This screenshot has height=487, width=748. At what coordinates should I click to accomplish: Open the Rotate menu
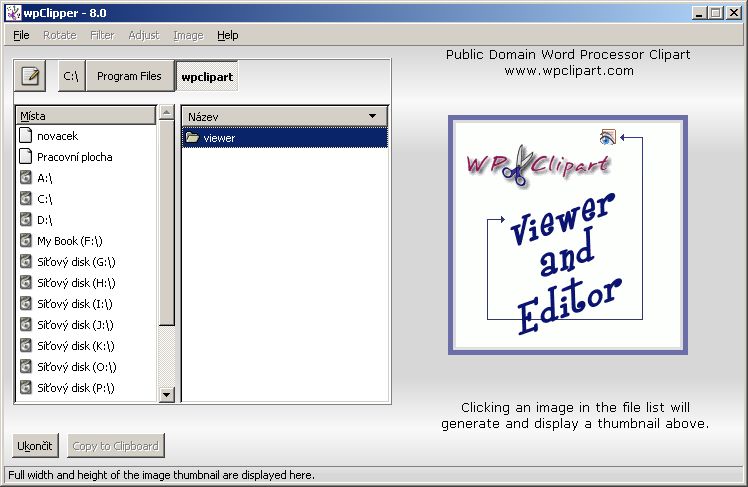click(60, 35)
